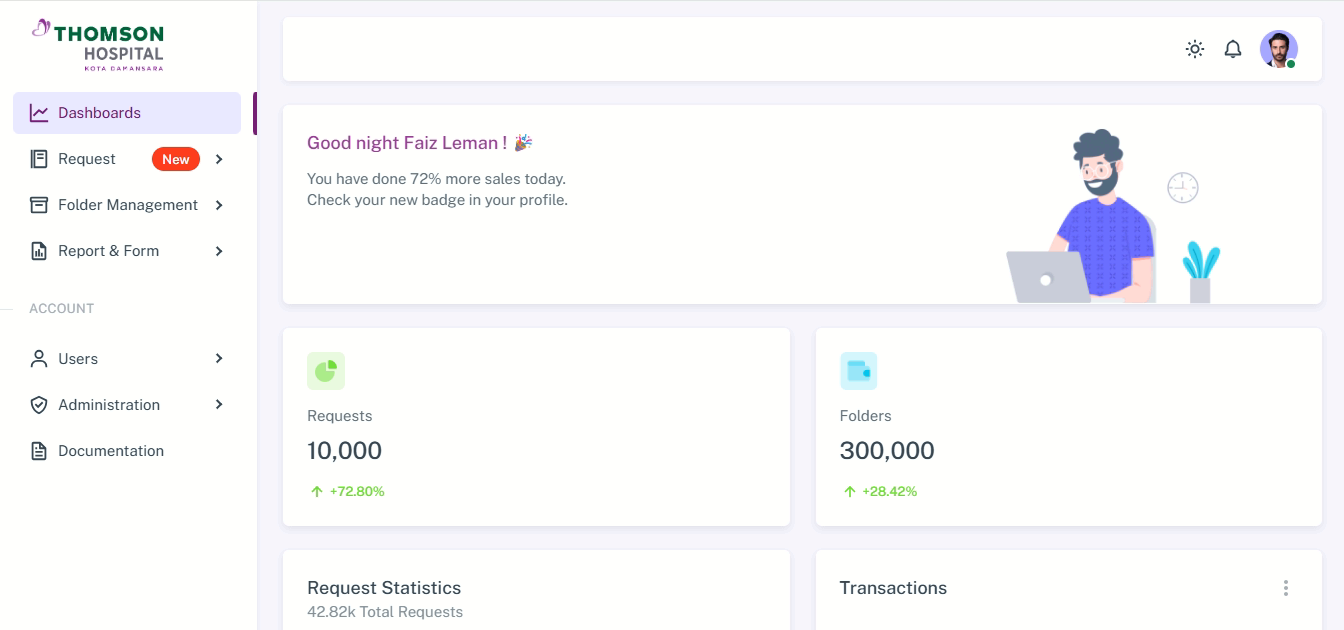Select Dashboards in the sidebar
The image size is (1344, 630).
(100, 113)
